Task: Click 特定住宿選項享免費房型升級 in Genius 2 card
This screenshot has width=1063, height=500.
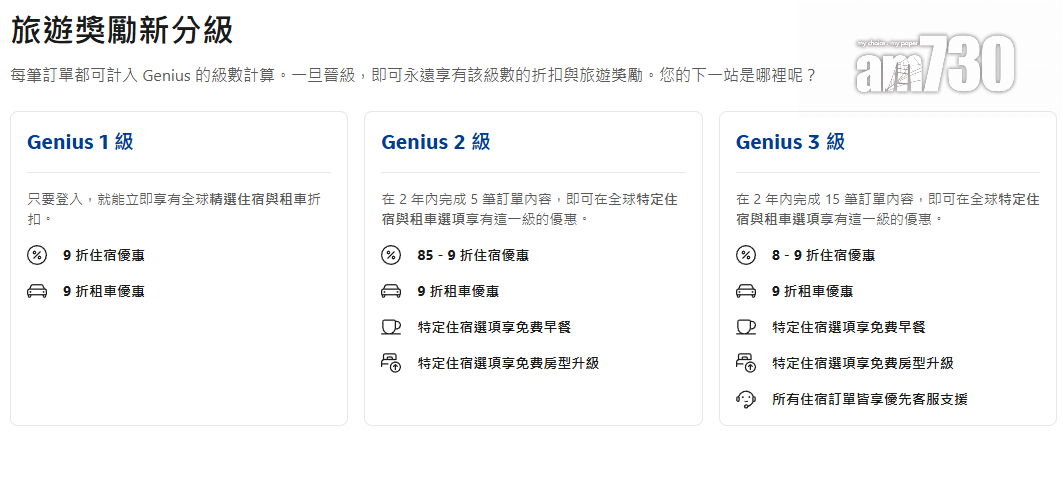Action: click(x=508, y=363)
